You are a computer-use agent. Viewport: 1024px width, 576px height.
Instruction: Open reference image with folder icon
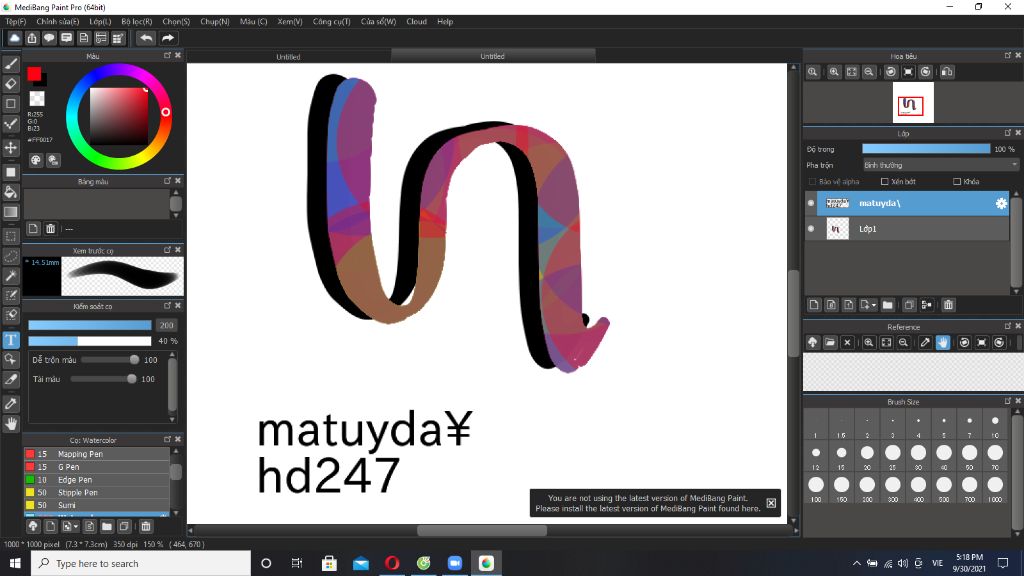point(830,342)
